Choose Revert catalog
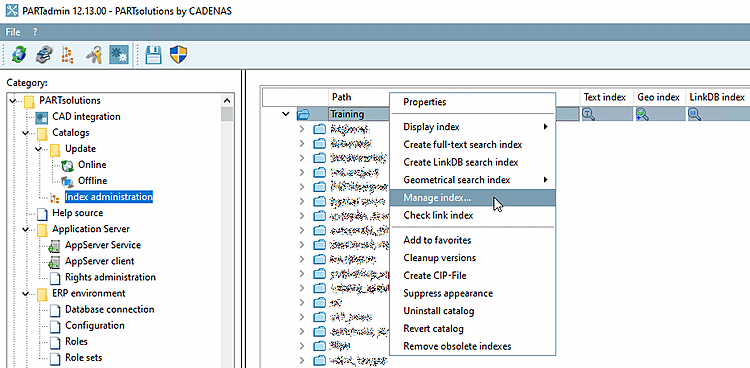Viewport: 750px width, 368px height. (x=473, y=329)
